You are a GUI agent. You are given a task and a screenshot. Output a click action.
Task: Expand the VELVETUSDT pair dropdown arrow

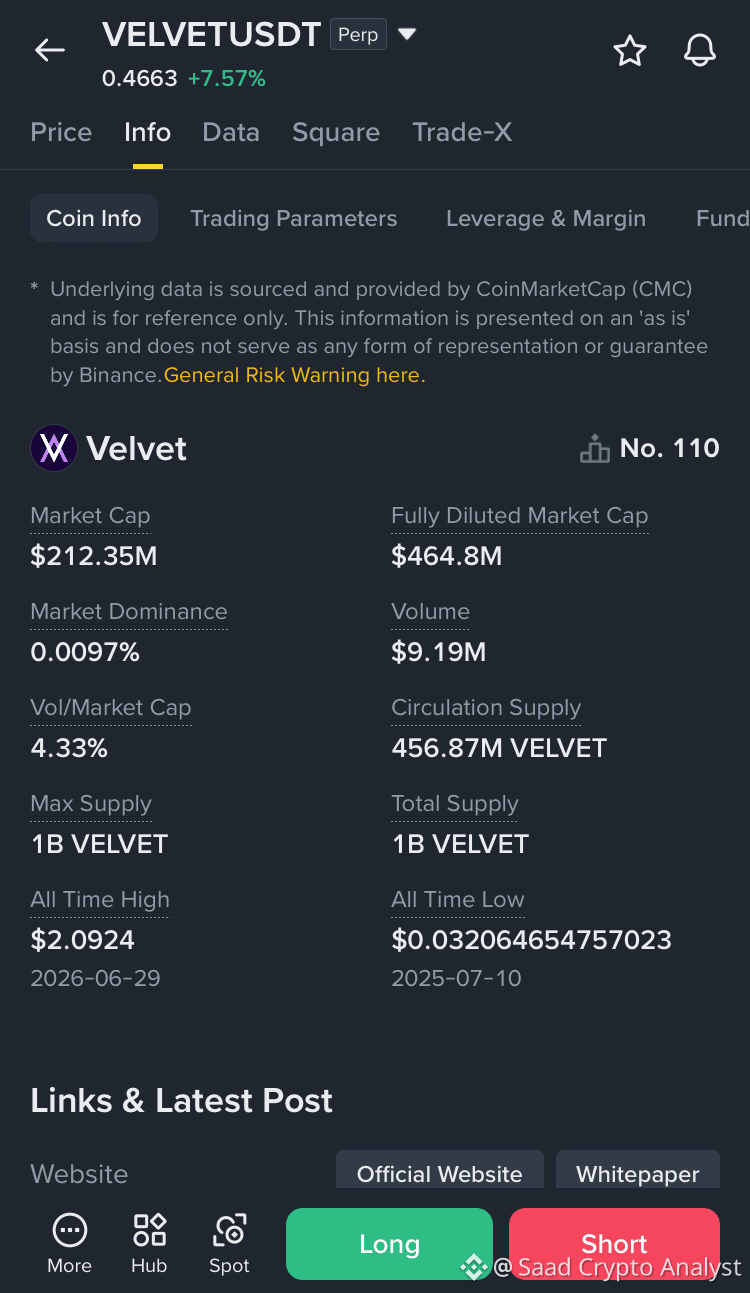click(407, 34)
